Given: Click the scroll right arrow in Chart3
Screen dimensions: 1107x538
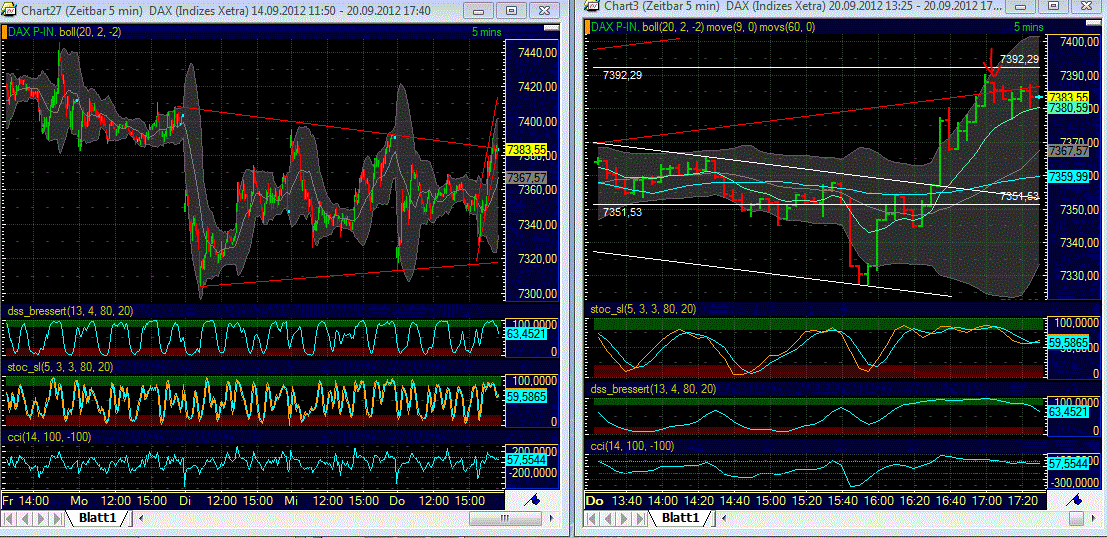Looking at the screenshot, I should [1095, 519].
